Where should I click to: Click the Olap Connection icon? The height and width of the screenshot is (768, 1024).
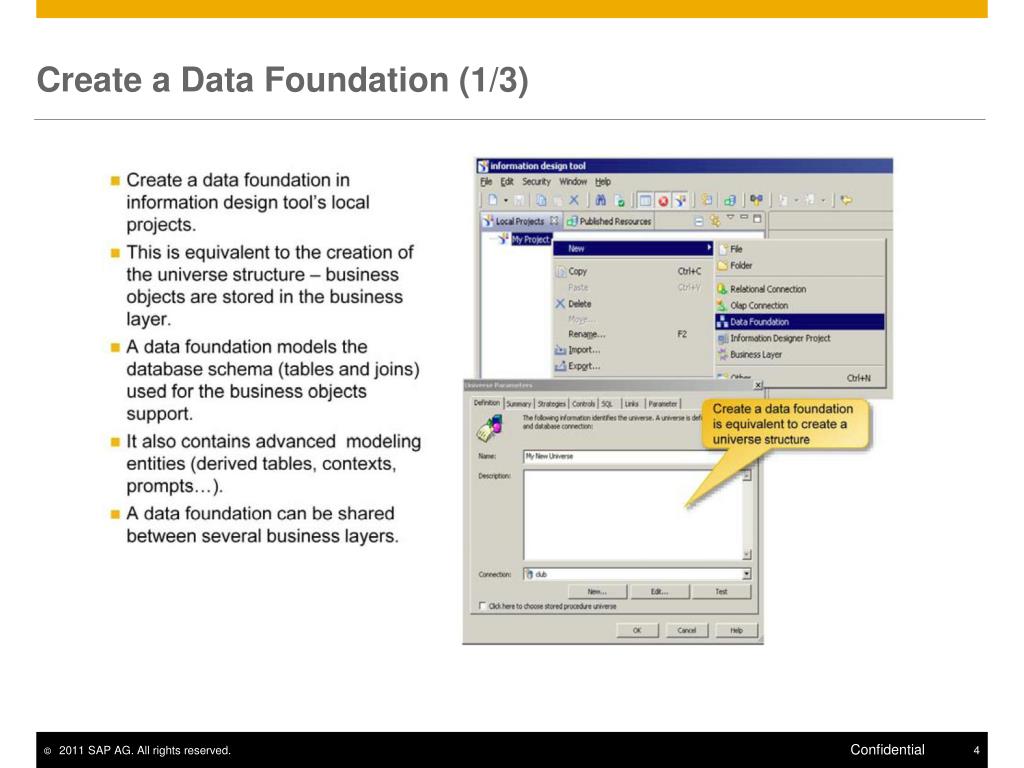point(722,305)
